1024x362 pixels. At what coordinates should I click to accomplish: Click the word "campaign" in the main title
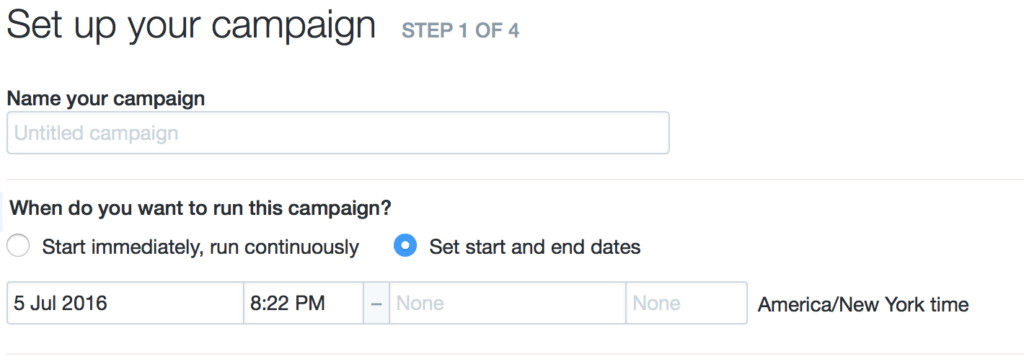[293, 27]
